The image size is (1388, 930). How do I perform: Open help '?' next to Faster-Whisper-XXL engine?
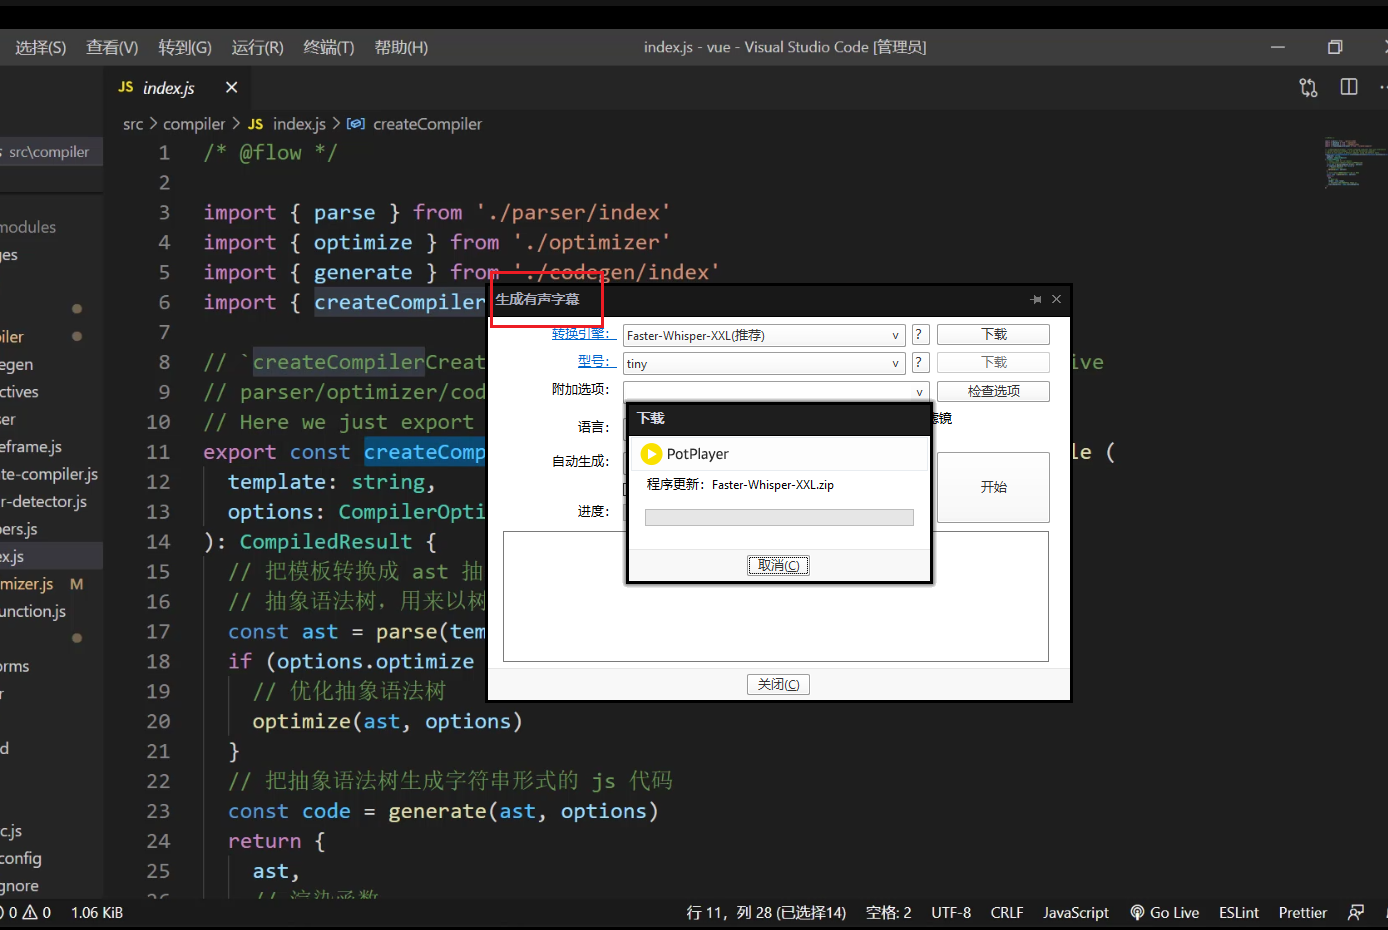921,335
